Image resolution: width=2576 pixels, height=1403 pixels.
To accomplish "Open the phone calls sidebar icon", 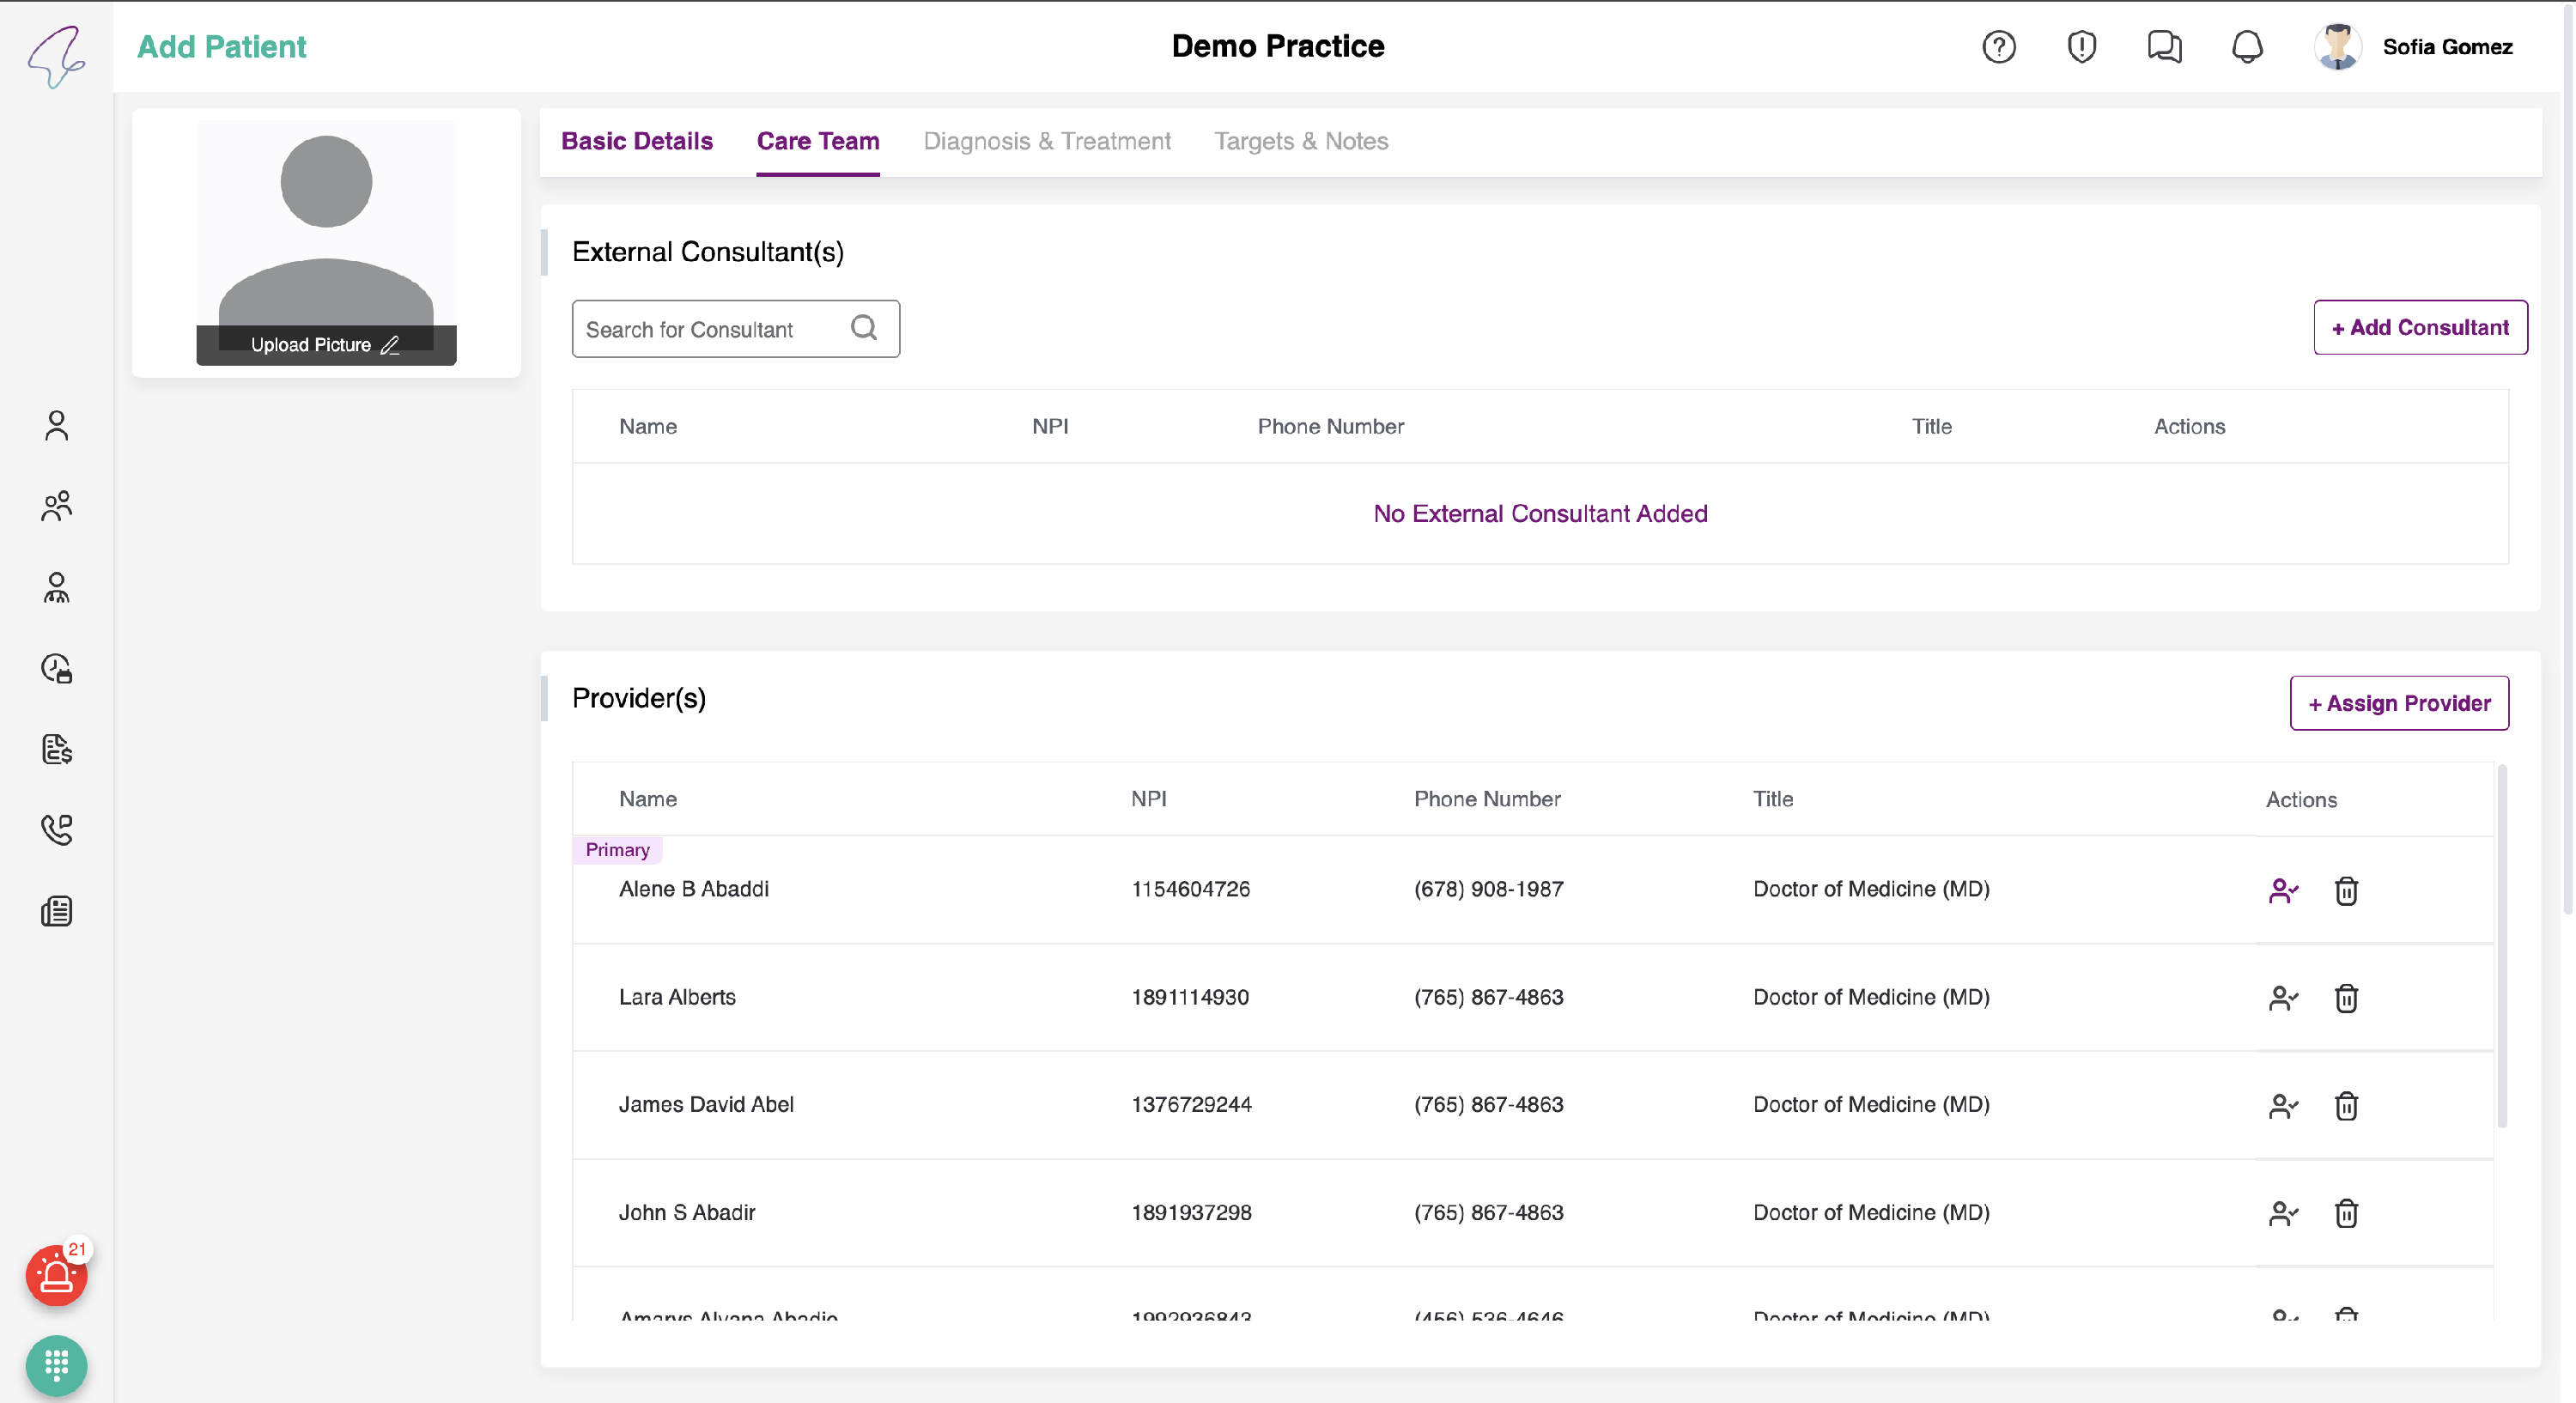I will point(57,830).
